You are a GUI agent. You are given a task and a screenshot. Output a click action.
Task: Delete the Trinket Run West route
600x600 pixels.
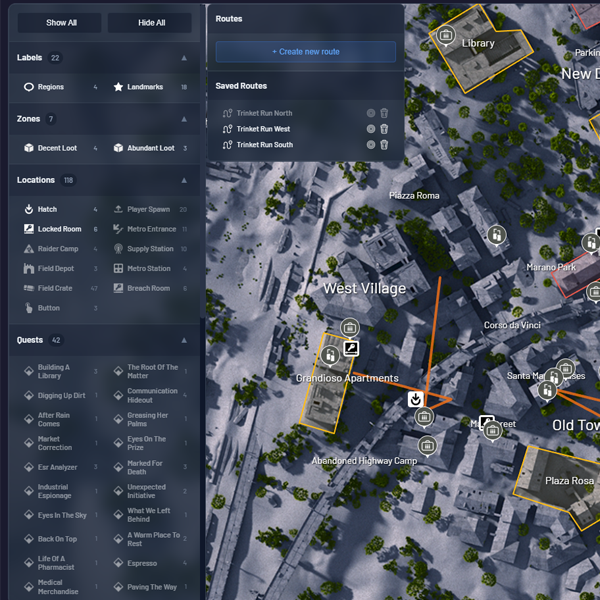pyautogui.click(x=384, y=129)
